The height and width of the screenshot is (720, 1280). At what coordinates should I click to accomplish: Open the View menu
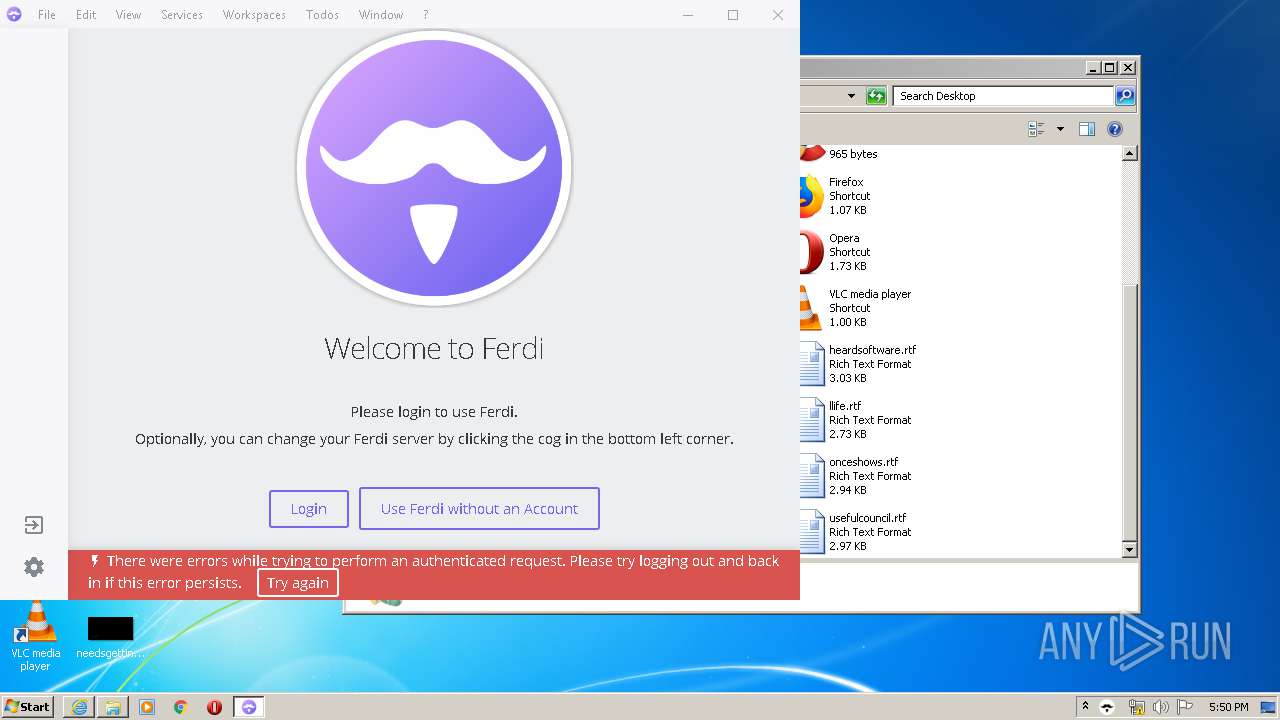(128, 15)
